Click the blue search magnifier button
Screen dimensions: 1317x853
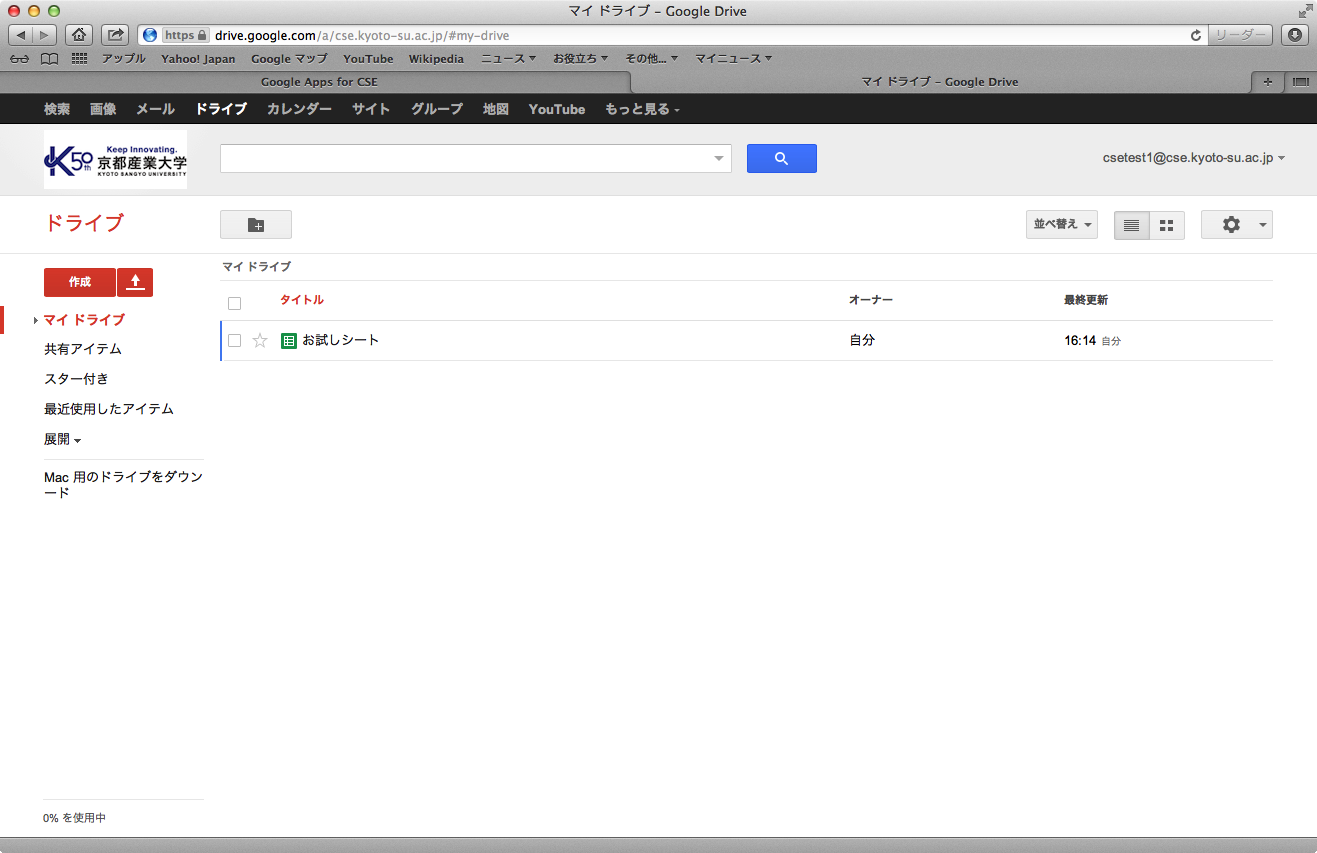pyautogui.click(x=781, y=158)
